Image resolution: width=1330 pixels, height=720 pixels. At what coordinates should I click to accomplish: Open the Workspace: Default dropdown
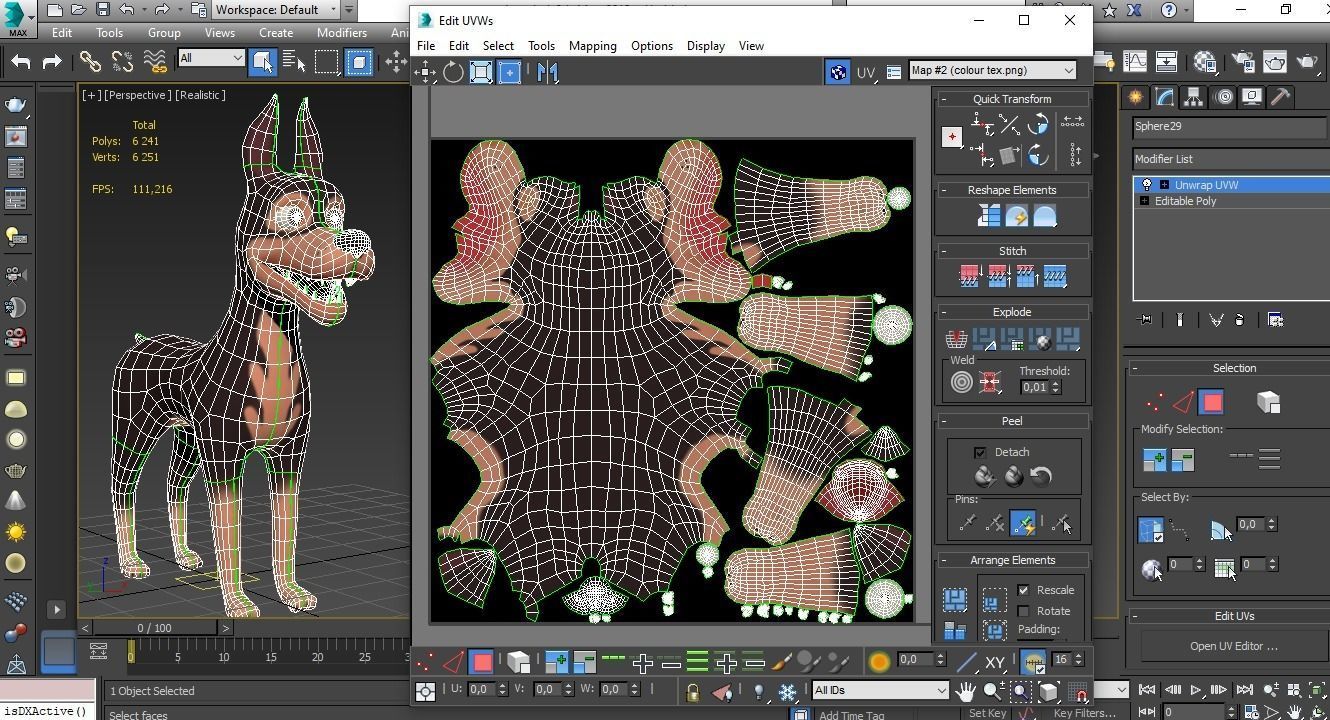click(x=277, y=10)
